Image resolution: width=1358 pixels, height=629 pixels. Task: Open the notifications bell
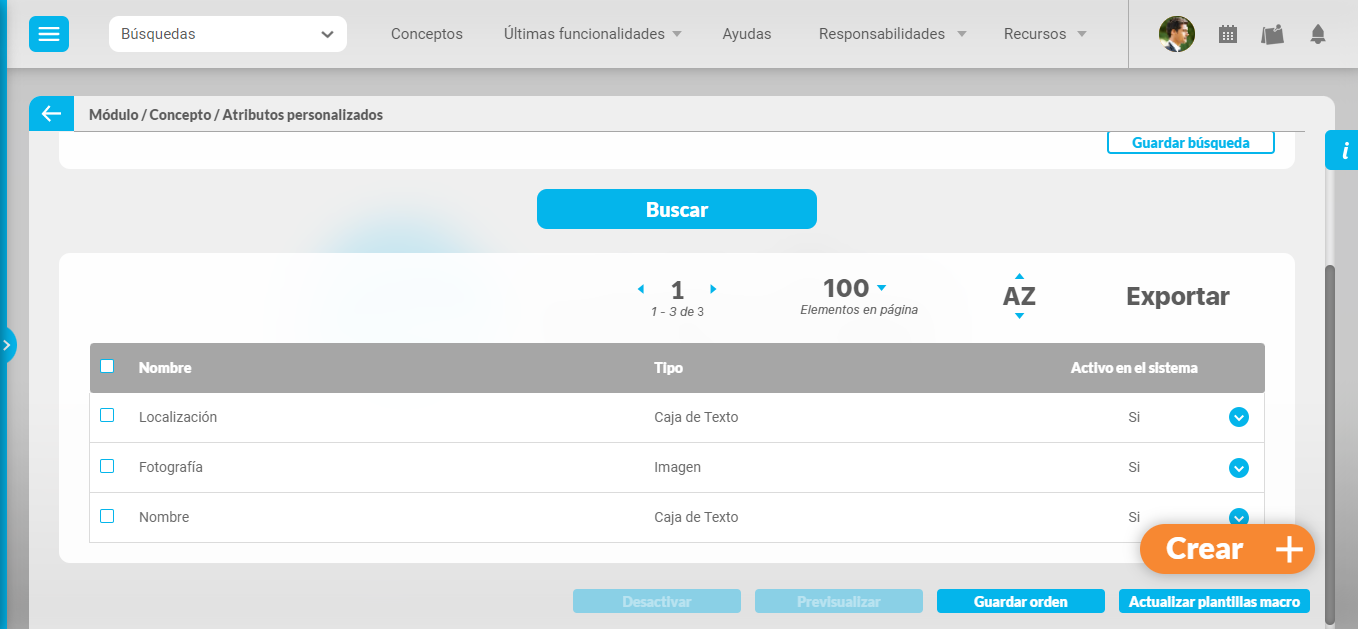point(1317,34)
